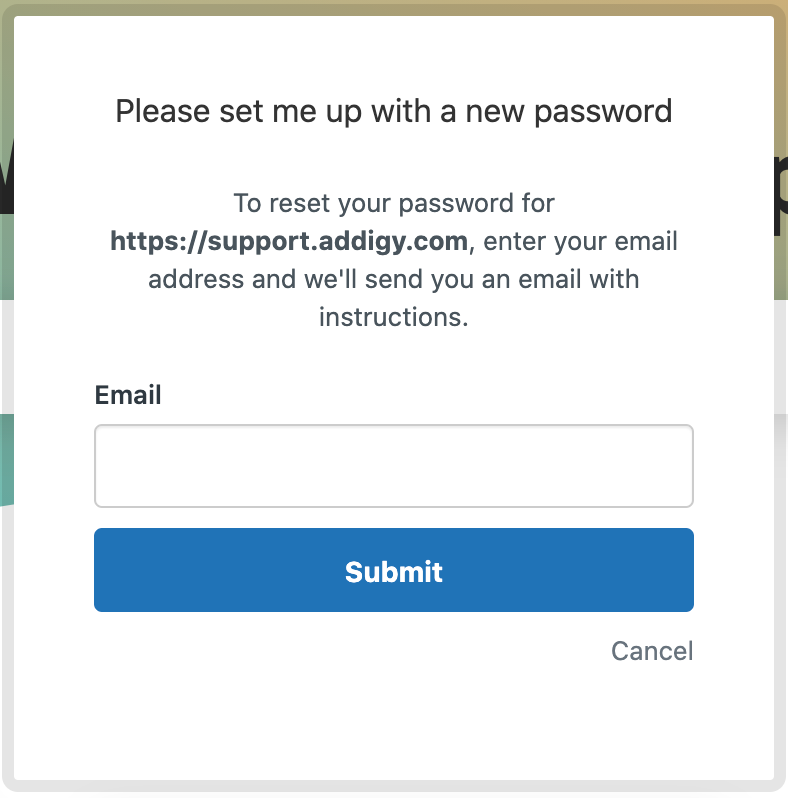The image size is (788, 798).
Task: Click the Email field label
Action: [x=128, y=395]
